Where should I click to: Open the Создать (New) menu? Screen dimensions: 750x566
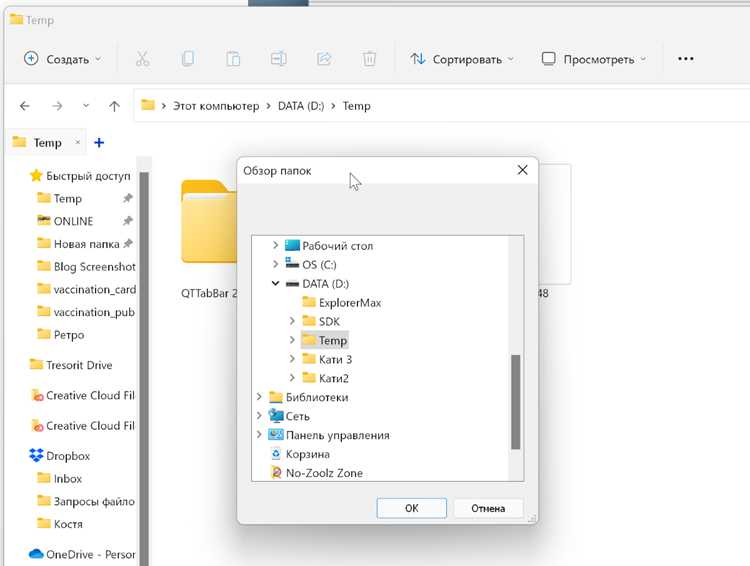click(63, 59)
